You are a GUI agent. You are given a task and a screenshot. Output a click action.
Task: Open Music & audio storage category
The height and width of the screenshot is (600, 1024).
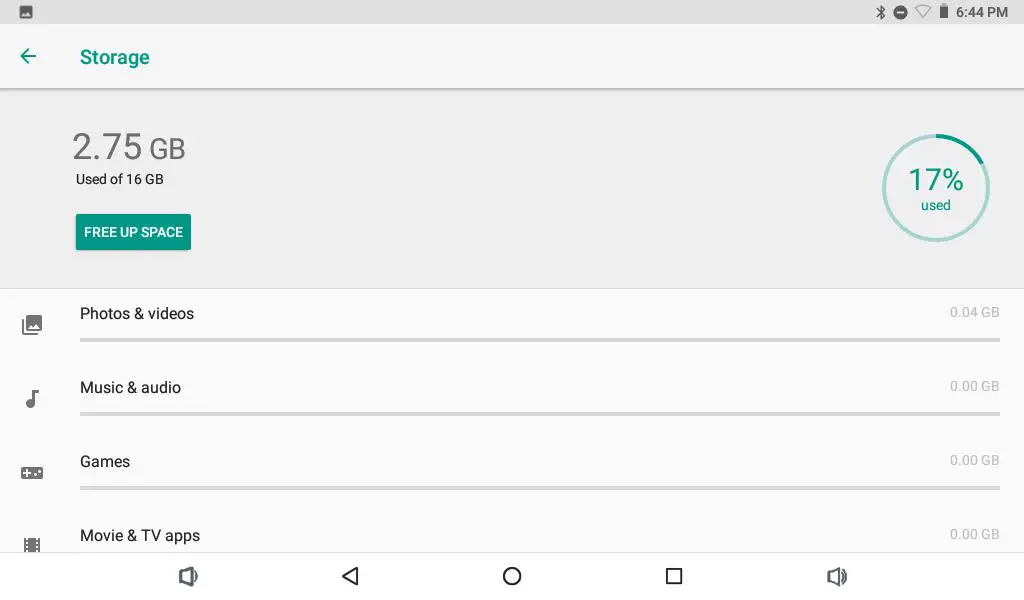pos(130,387)
